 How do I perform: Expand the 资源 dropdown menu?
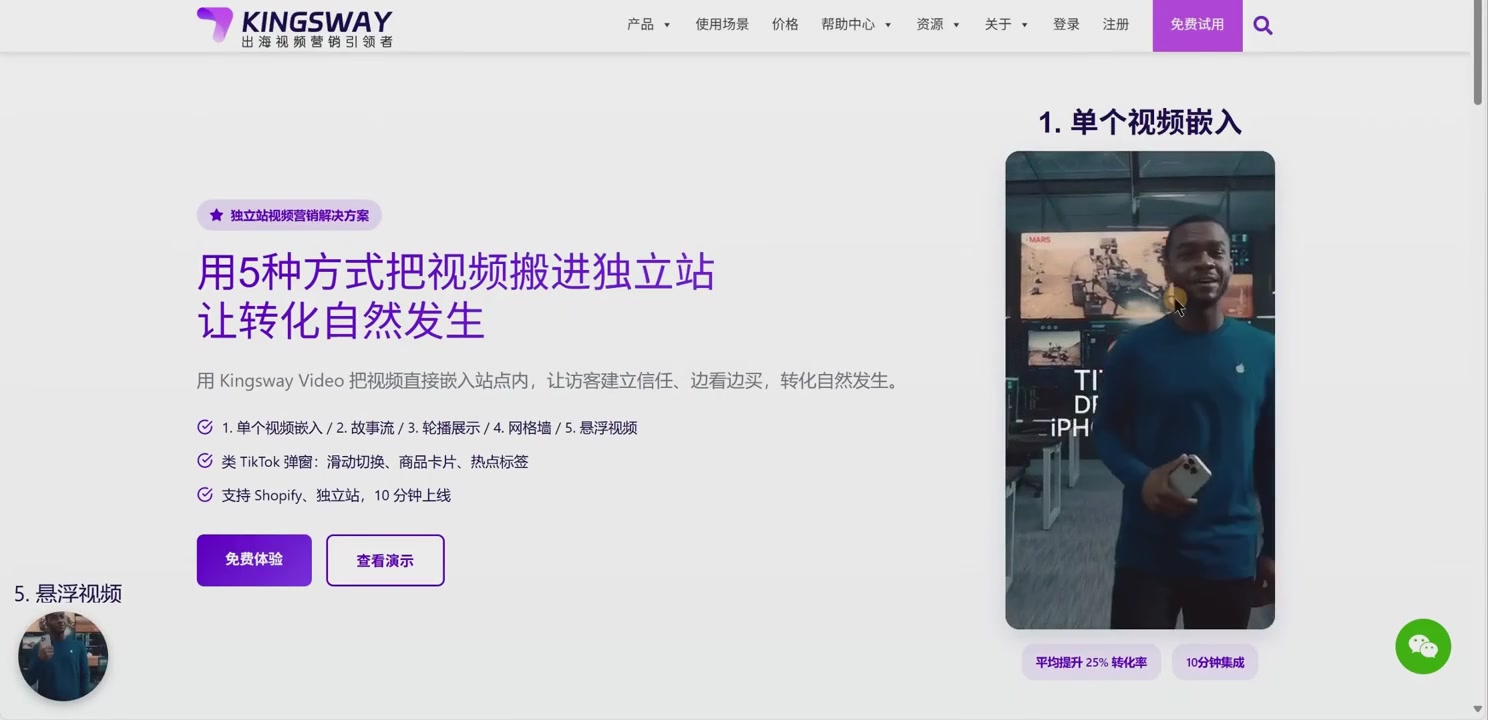click(937, 25)
